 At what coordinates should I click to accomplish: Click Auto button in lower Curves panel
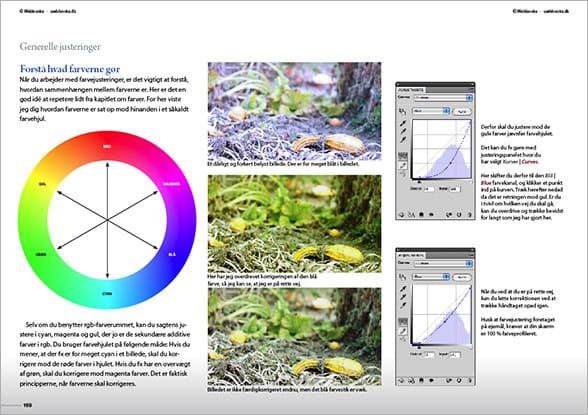coord(462,277)
